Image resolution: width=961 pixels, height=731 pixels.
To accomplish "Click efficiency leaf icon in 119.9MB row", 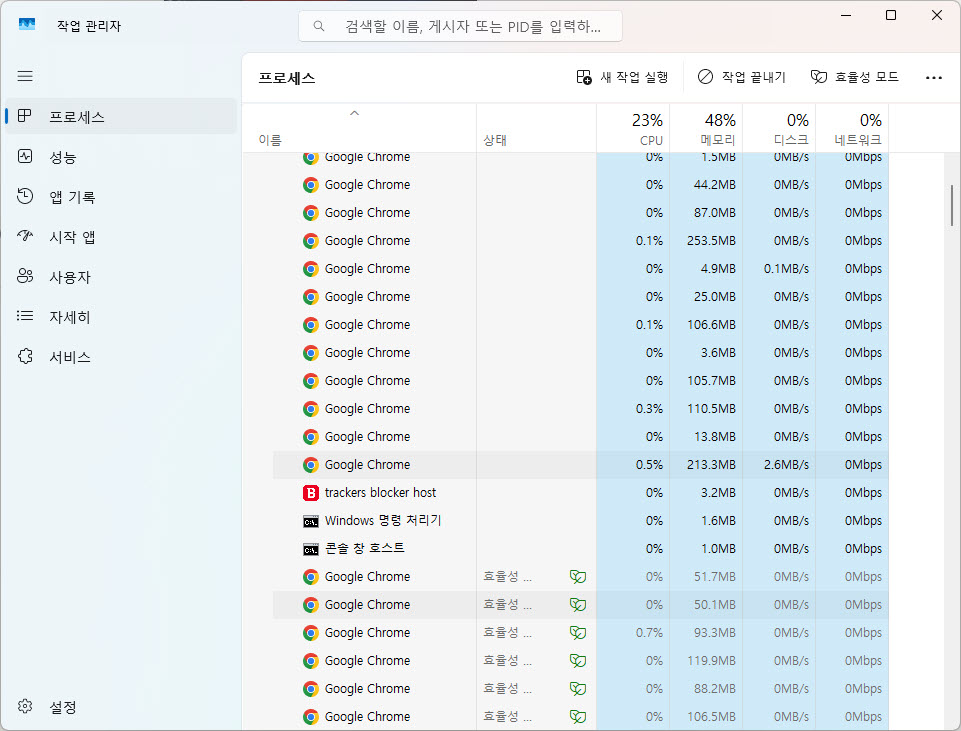I will click(578, 661).
